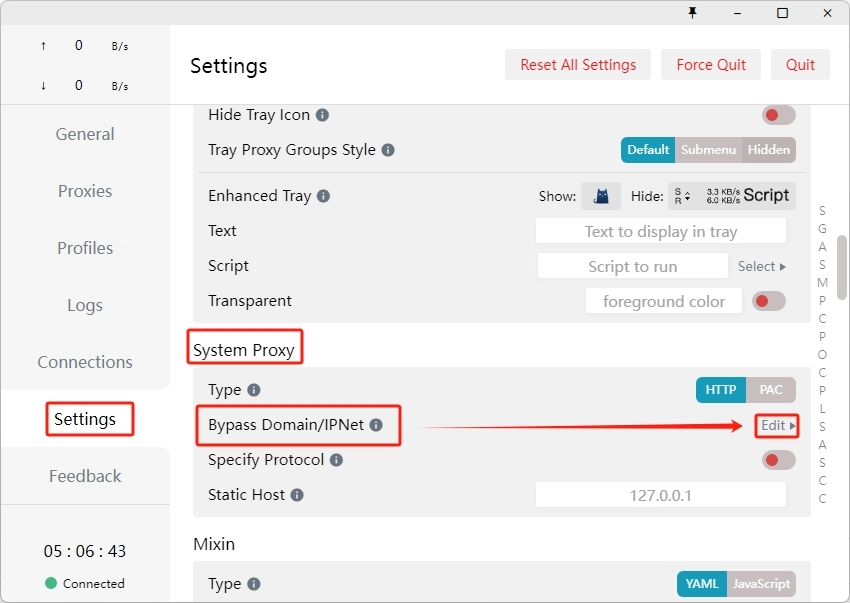Click info icon next to Enhanced Tray
The image size is (850, 603).
click(323, 196)
